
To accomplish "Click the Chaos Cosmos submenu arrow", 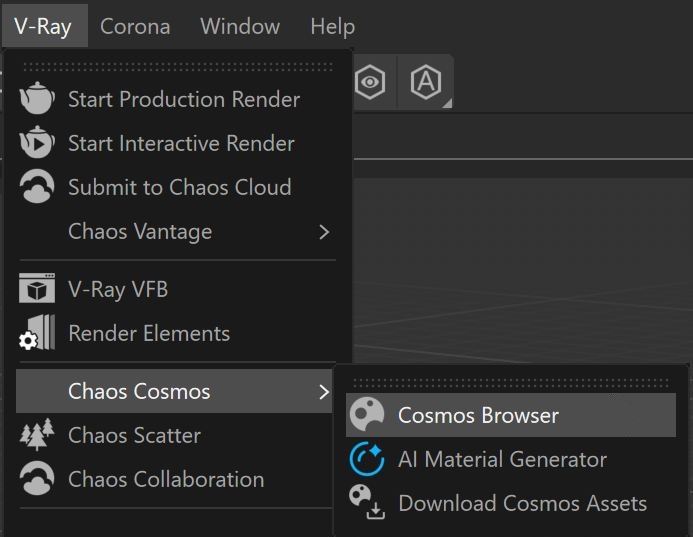I will 324,392.
